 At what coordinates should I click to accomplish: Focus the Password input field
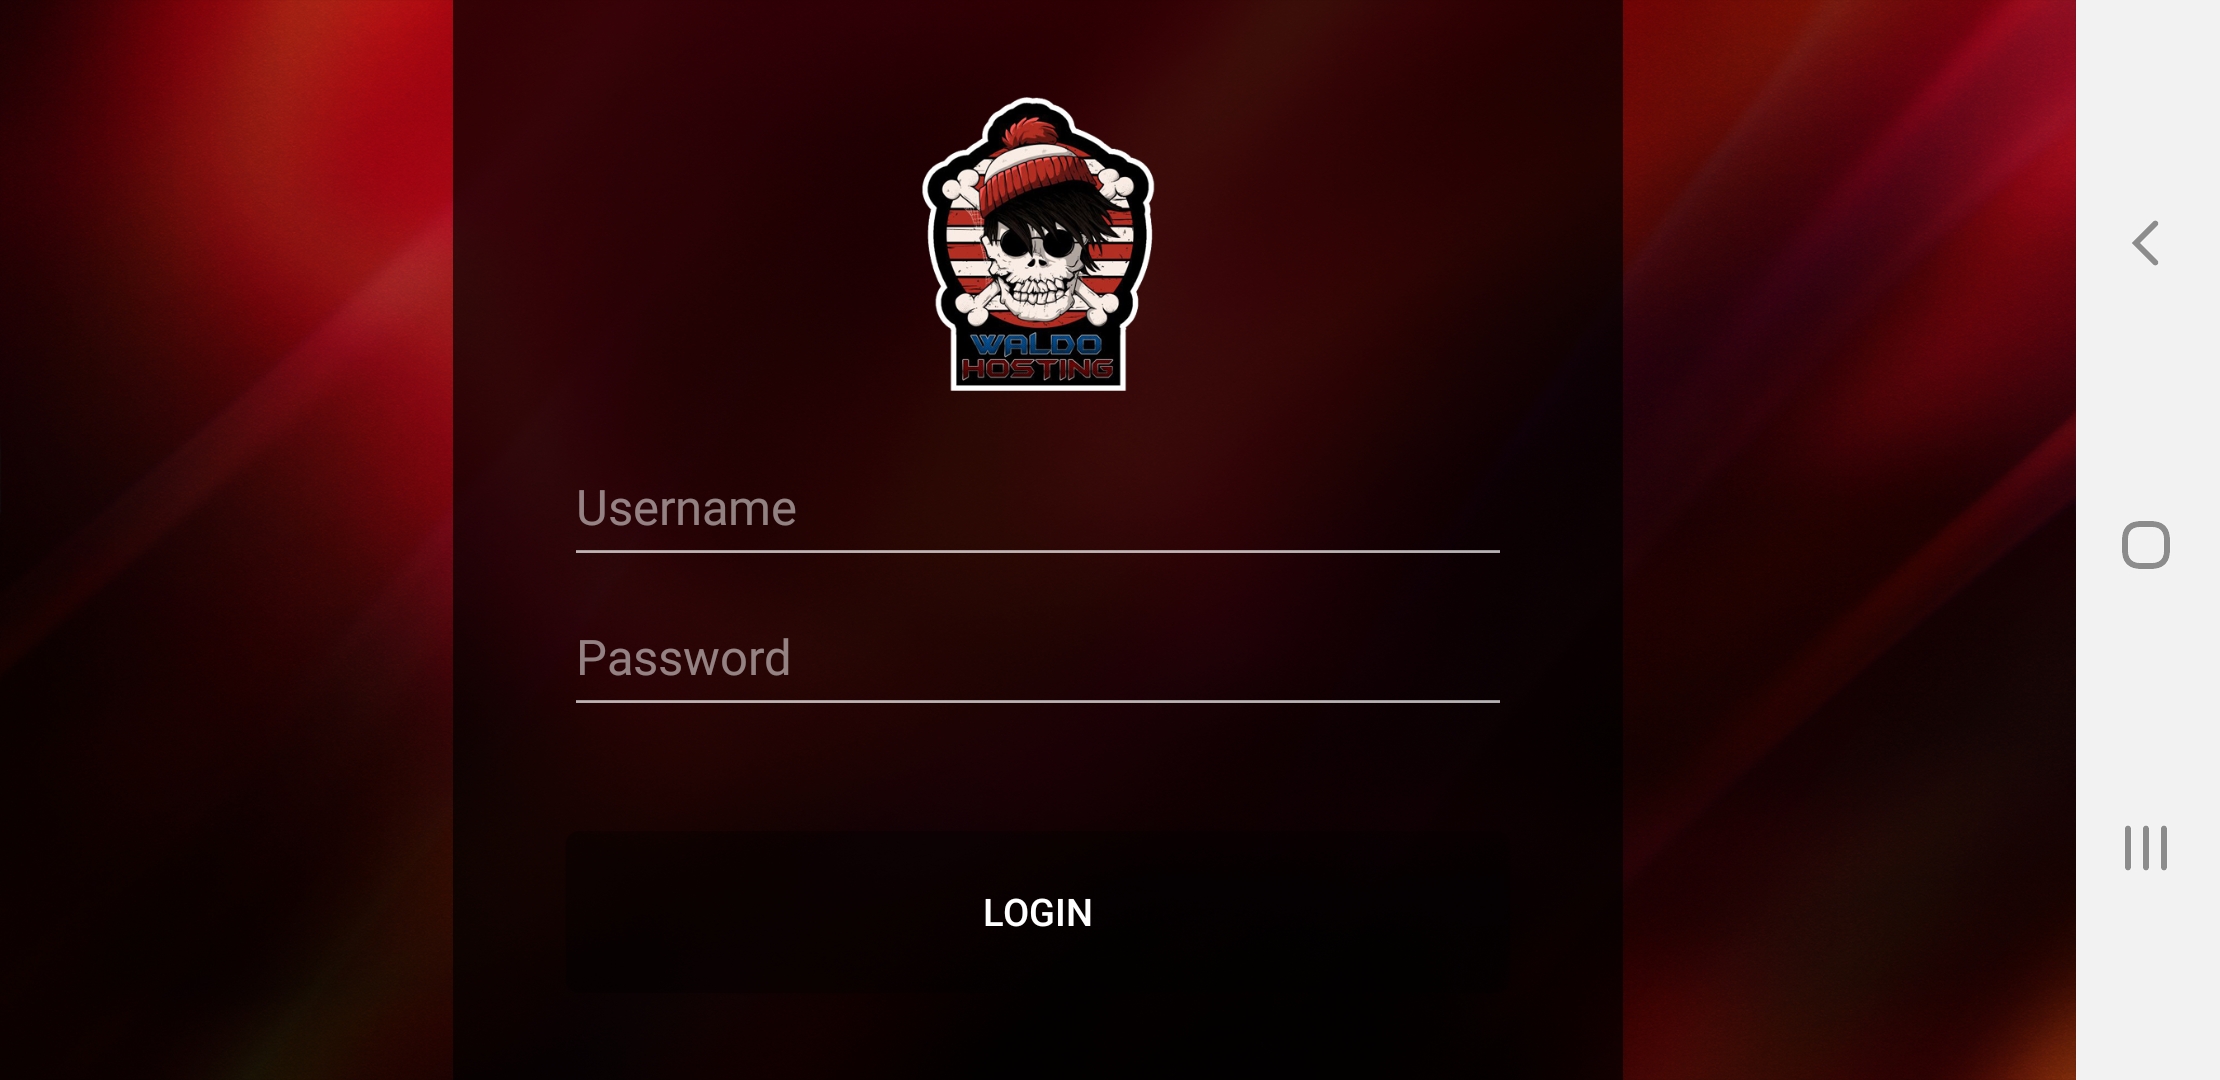click(1038, 660)
